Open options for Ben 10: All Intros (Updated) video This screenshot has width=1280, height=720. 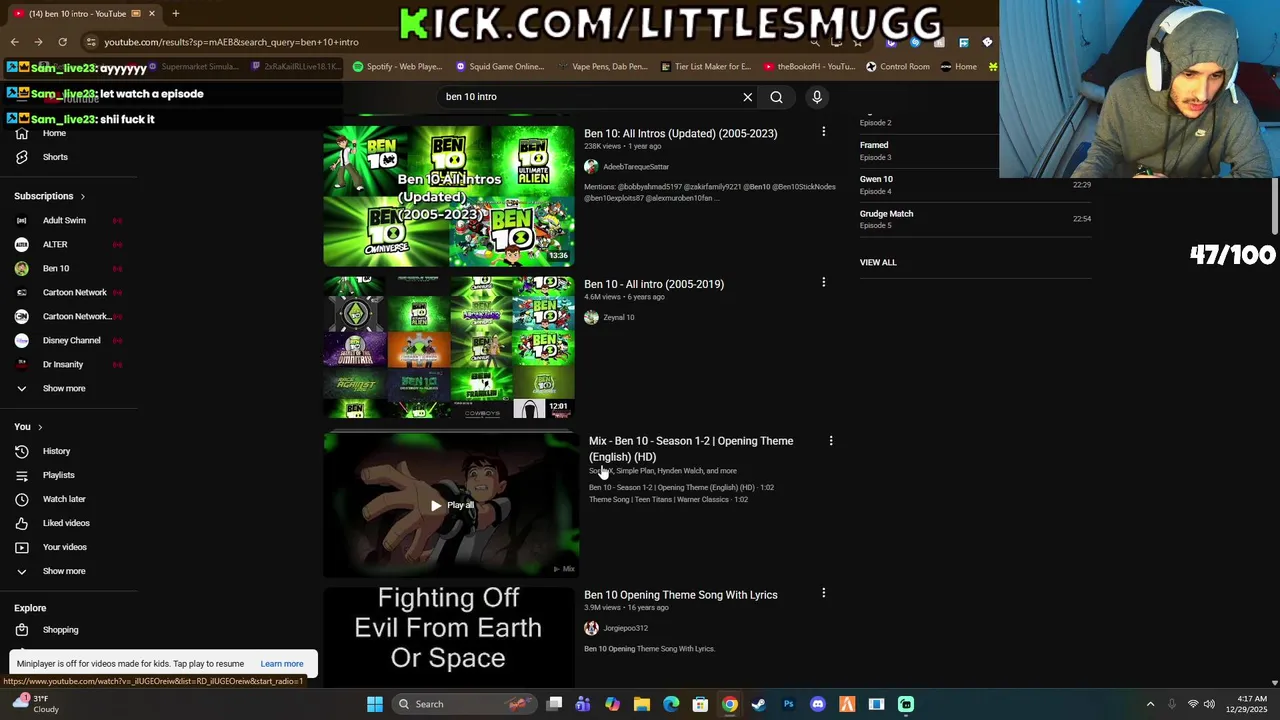pyautogui.click(x=823, y=132)
